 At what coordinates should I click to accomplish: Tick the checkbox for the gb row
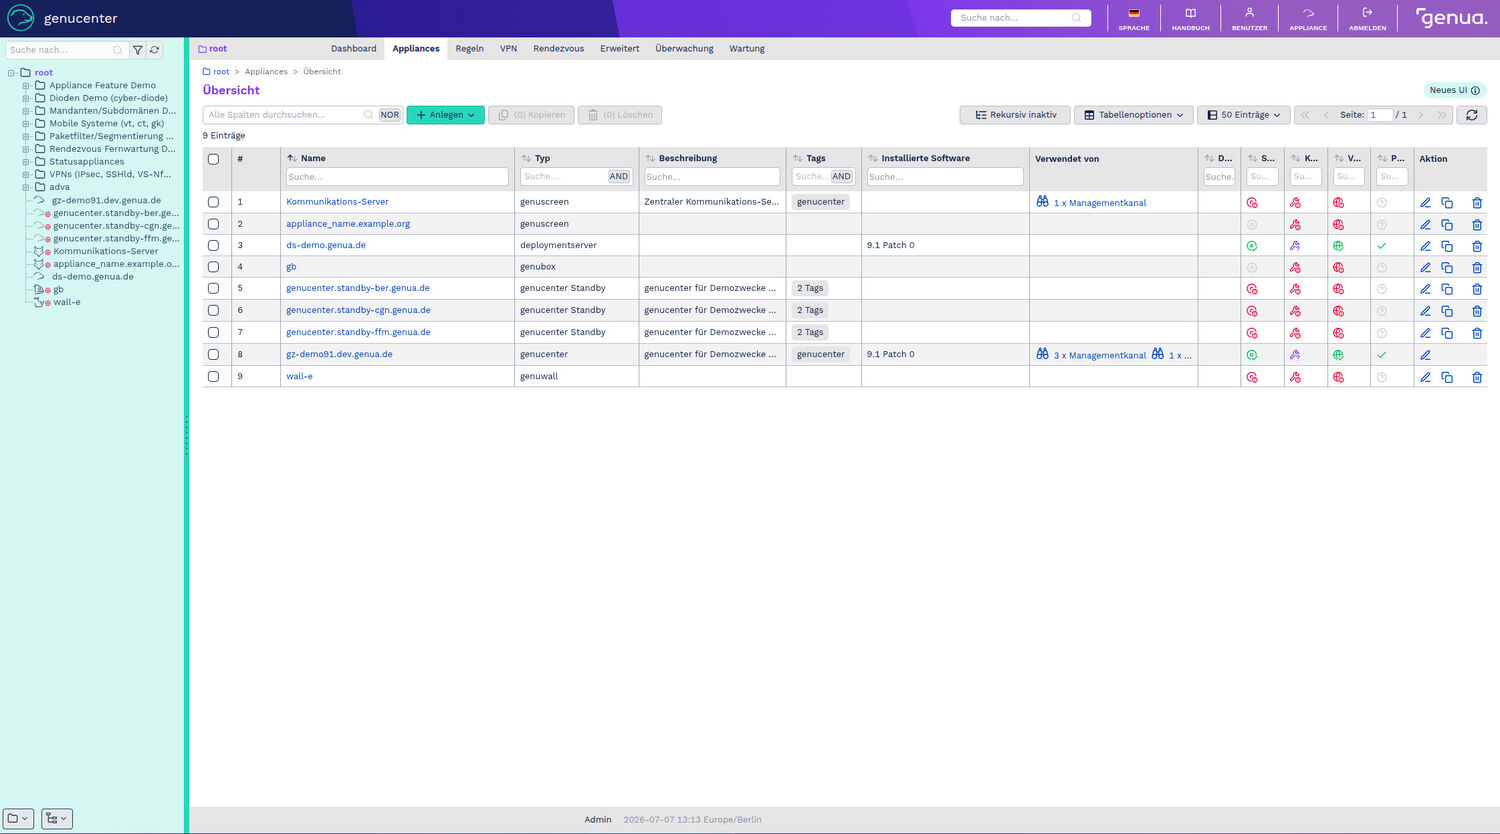(213, 267)
